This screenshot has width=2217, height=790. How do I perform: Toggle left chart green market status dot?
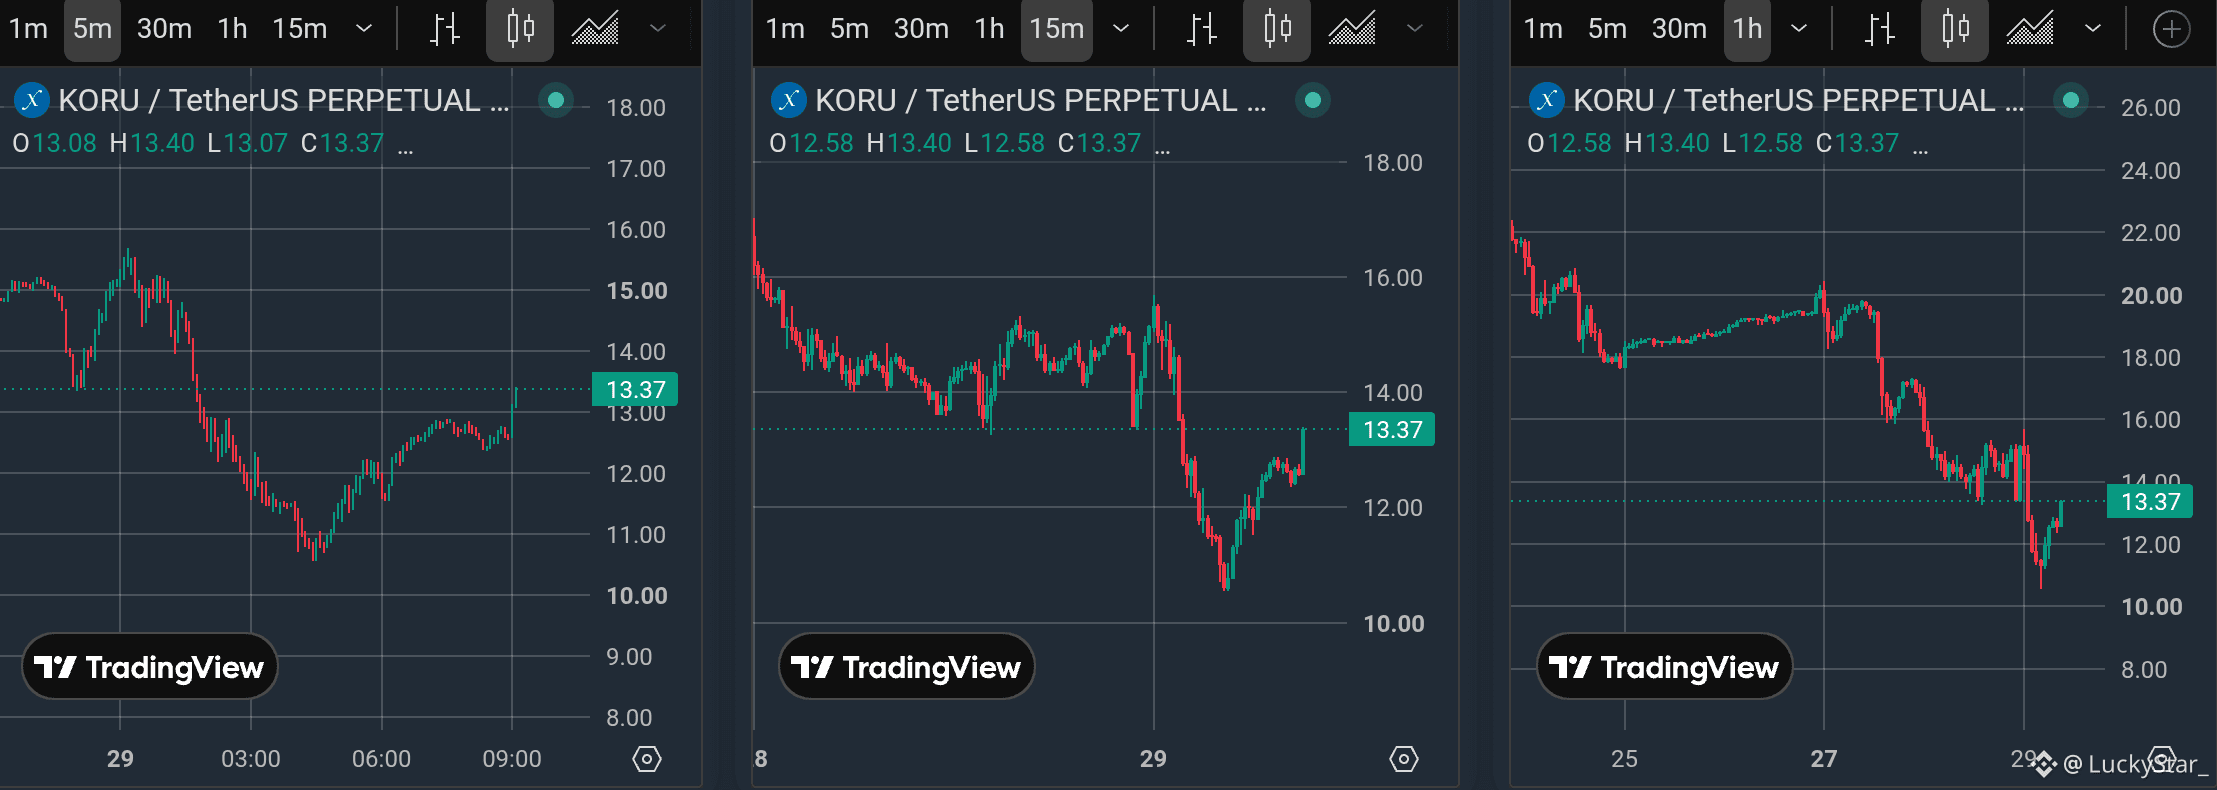pos(556,100)
